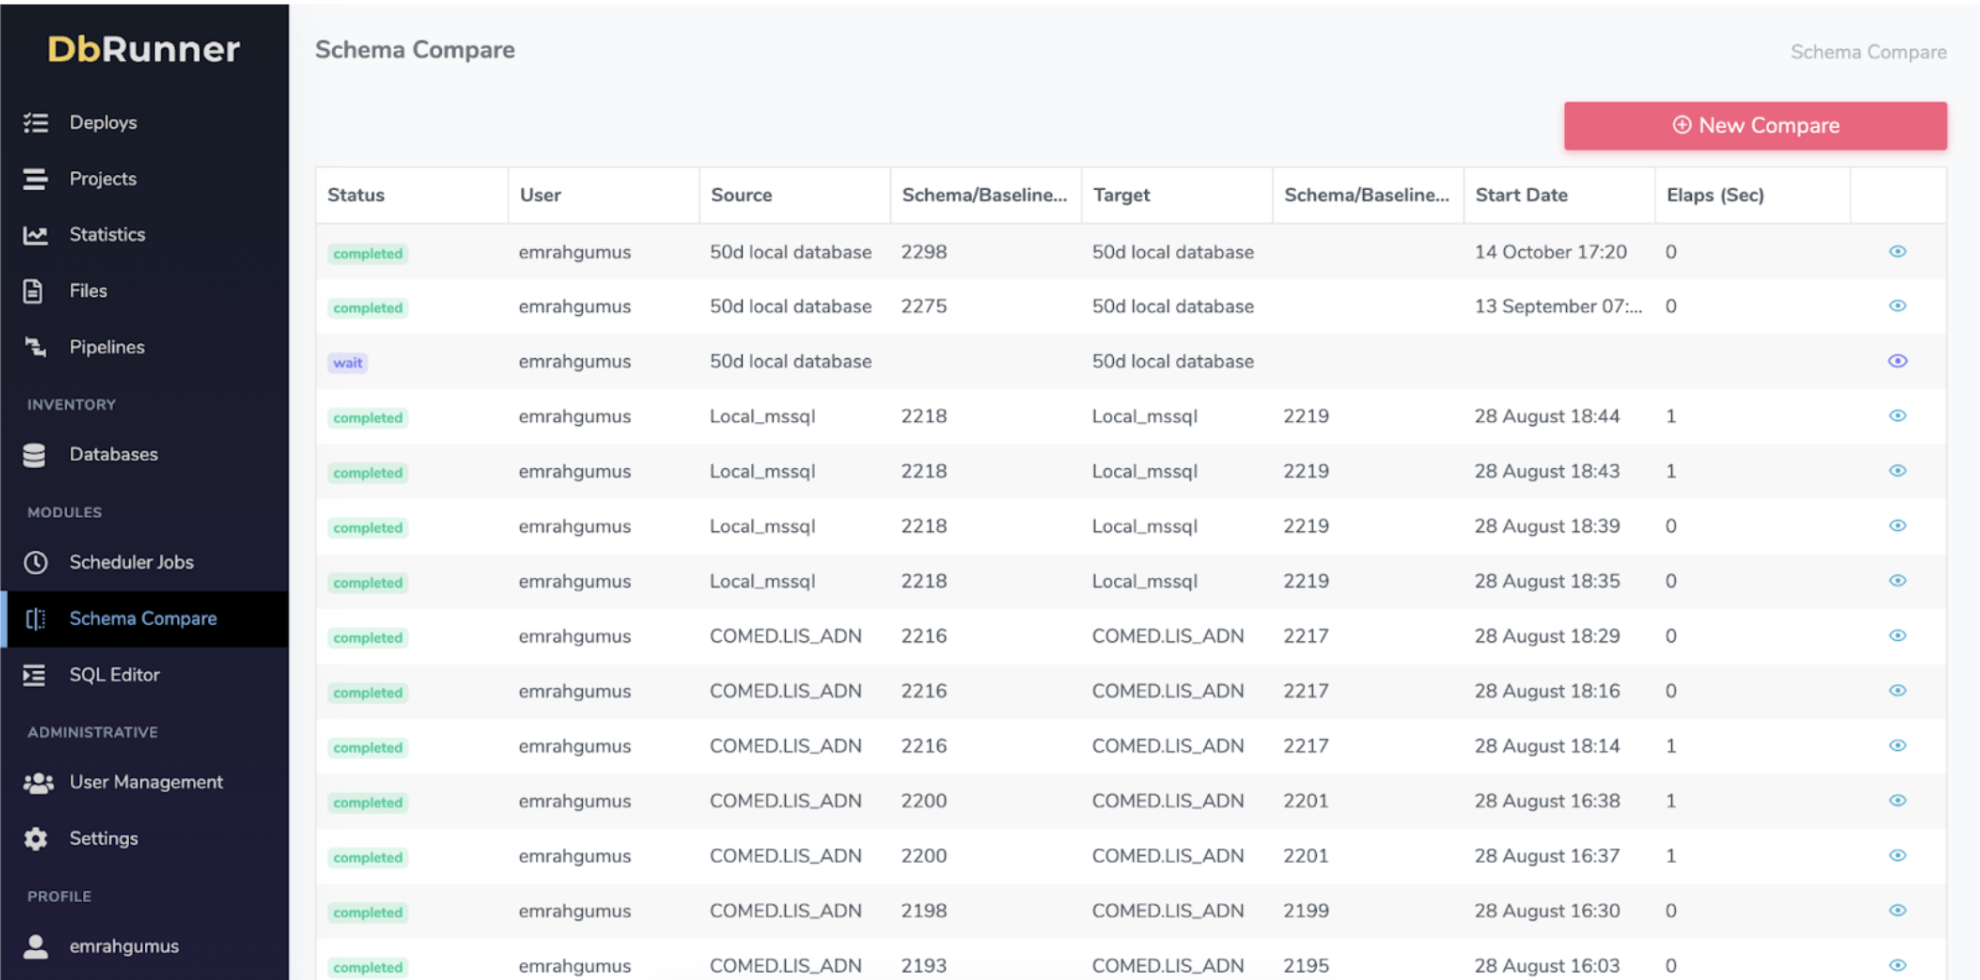Screen dimensions: 1980x980
Task: Click the New Compare button
Action: click(x=1754, y=126)
